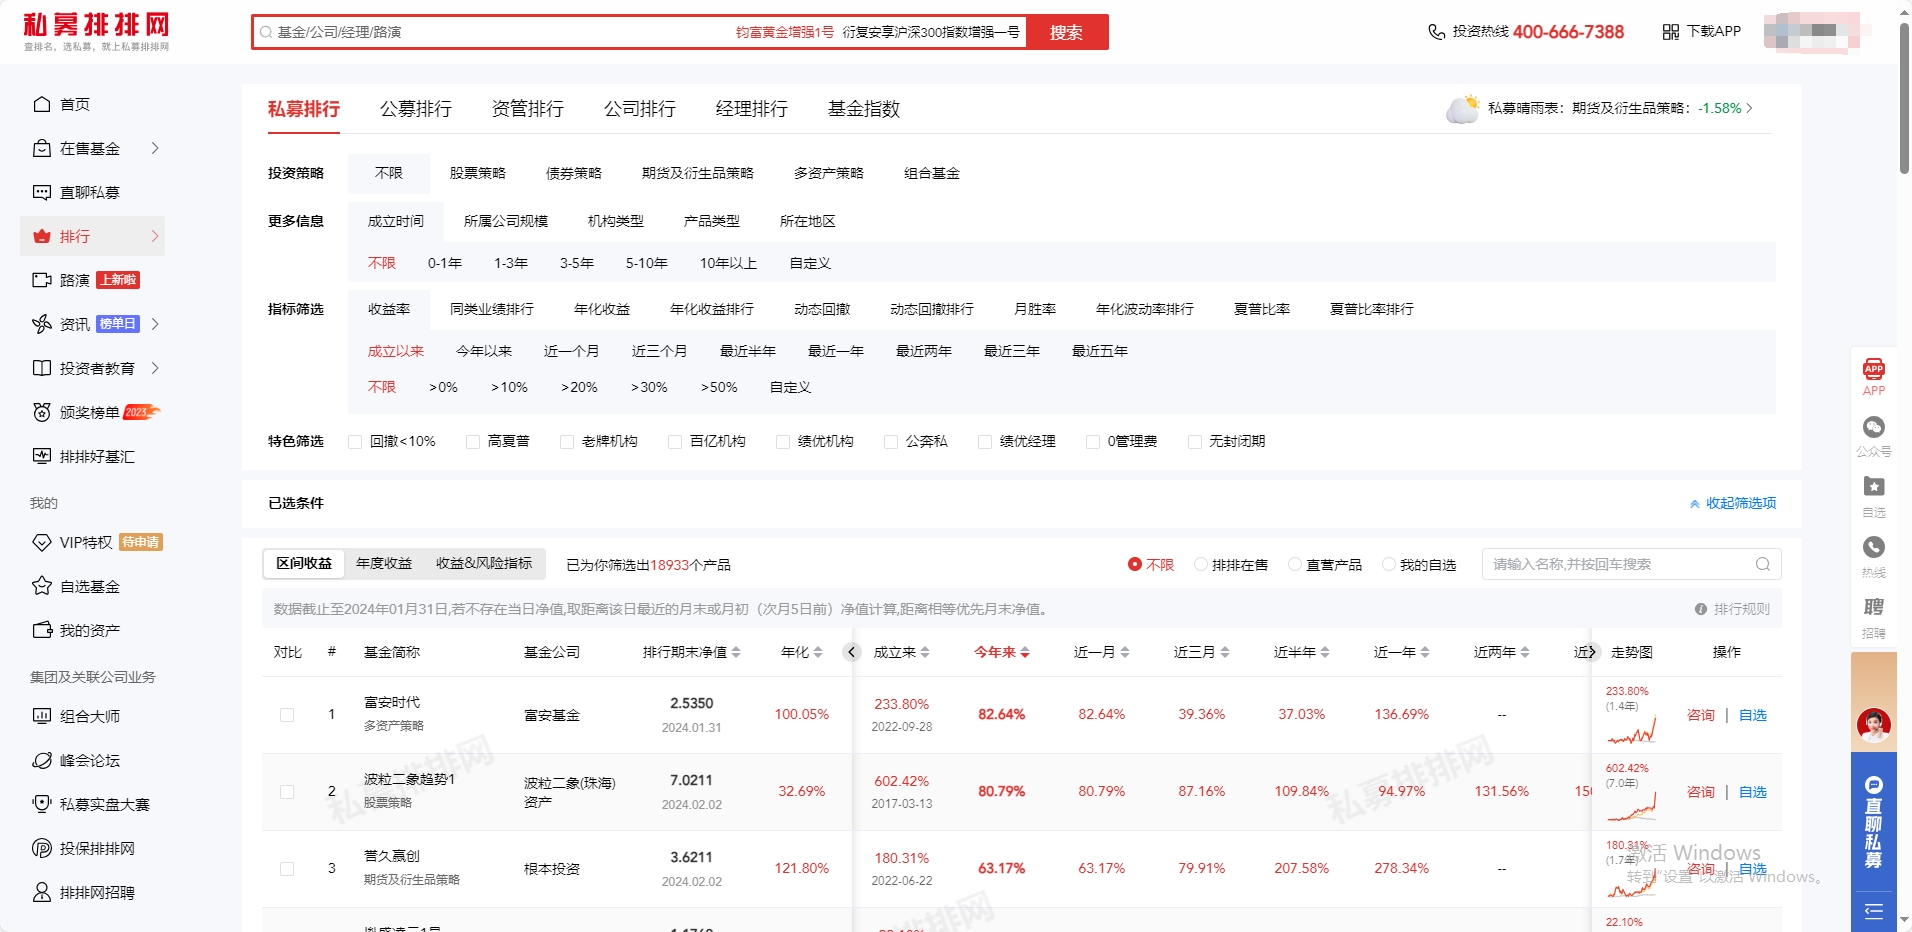The height and width of the screenshot is (932, 1912).
Task: Open the 私募实盘大赛 trophy icon
Action: click(x=42, y=804)
